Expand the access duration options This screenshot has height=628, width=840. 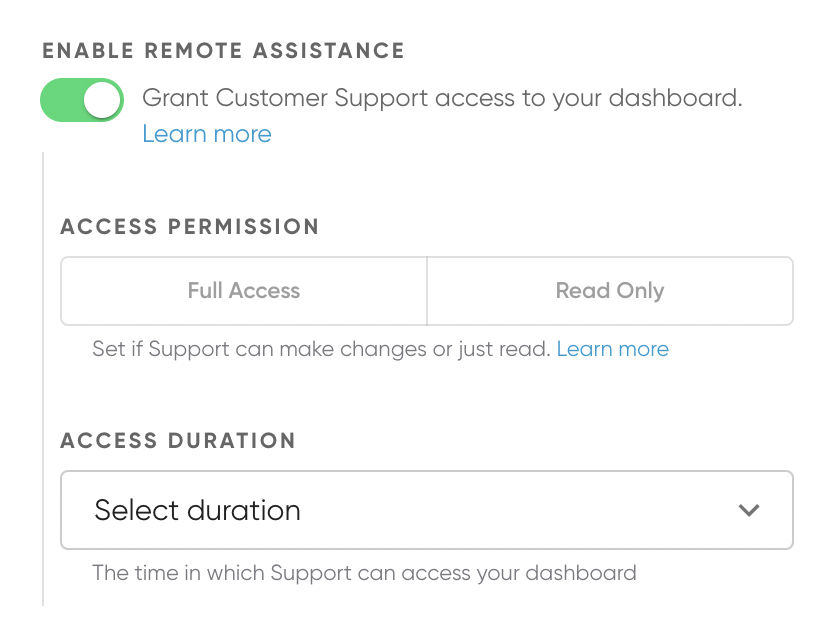427,510
